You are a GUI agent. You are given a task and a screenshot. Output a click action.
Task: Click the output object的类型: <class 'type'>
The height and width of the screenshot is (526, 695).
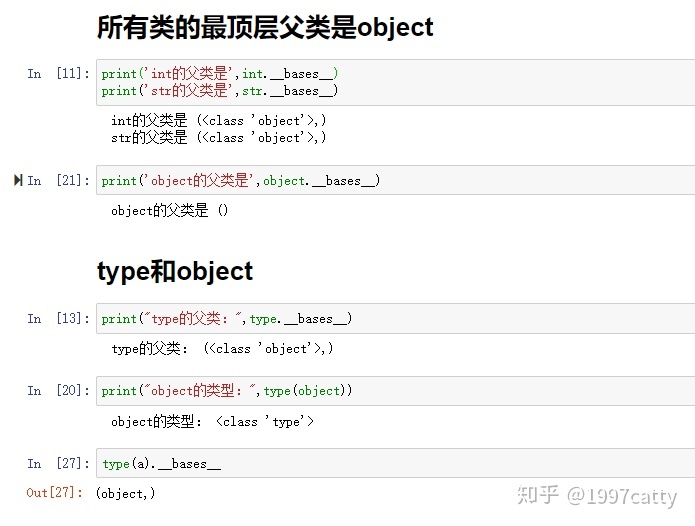point(212,421)
